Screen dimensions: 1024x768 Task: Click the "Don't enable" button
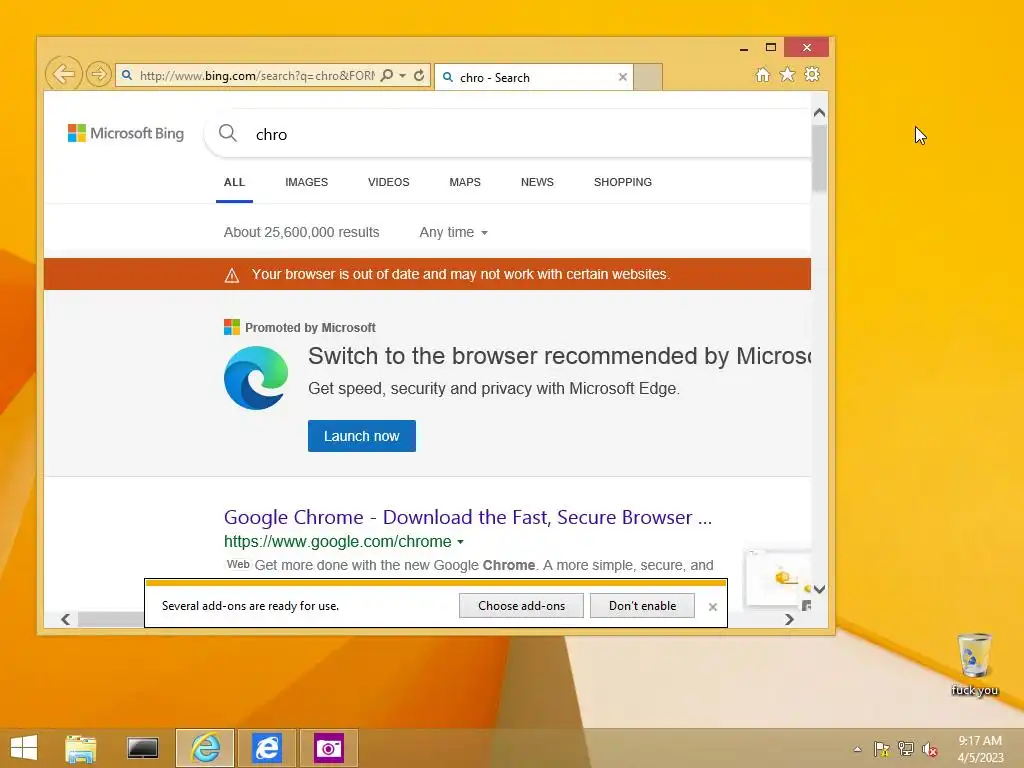642,605
